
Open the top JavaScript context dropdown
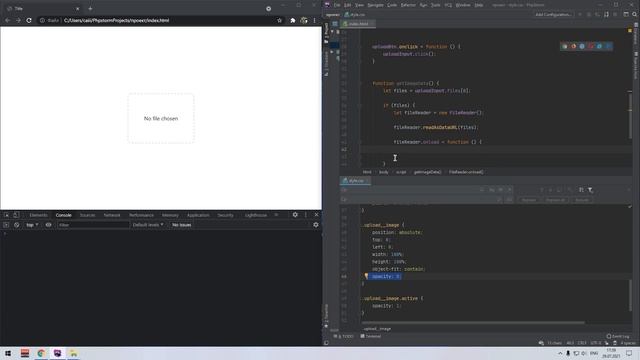point(32,225)
